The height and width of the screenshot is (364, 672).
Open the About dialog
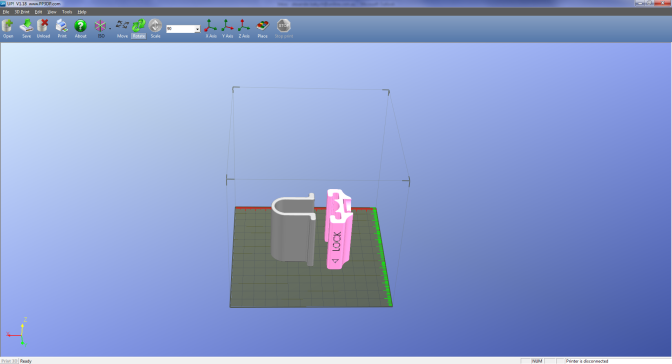point(81,28)
